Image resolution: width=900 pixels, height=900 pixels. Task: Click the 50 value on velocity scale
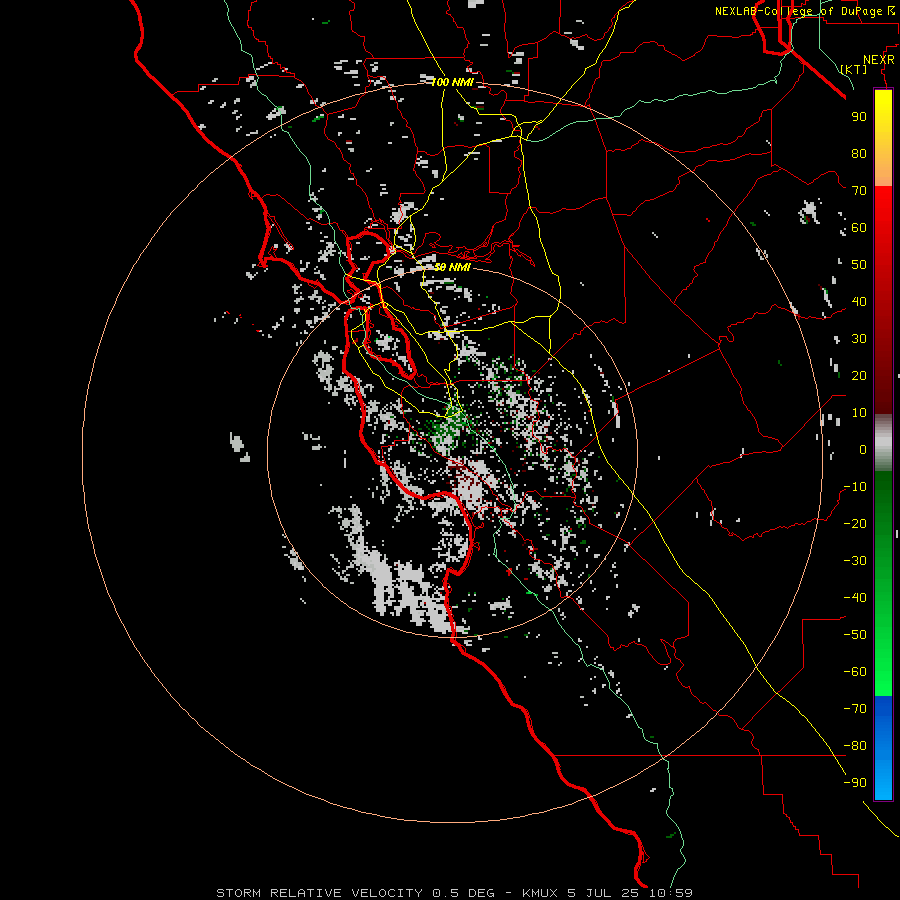tap(859, 265)
